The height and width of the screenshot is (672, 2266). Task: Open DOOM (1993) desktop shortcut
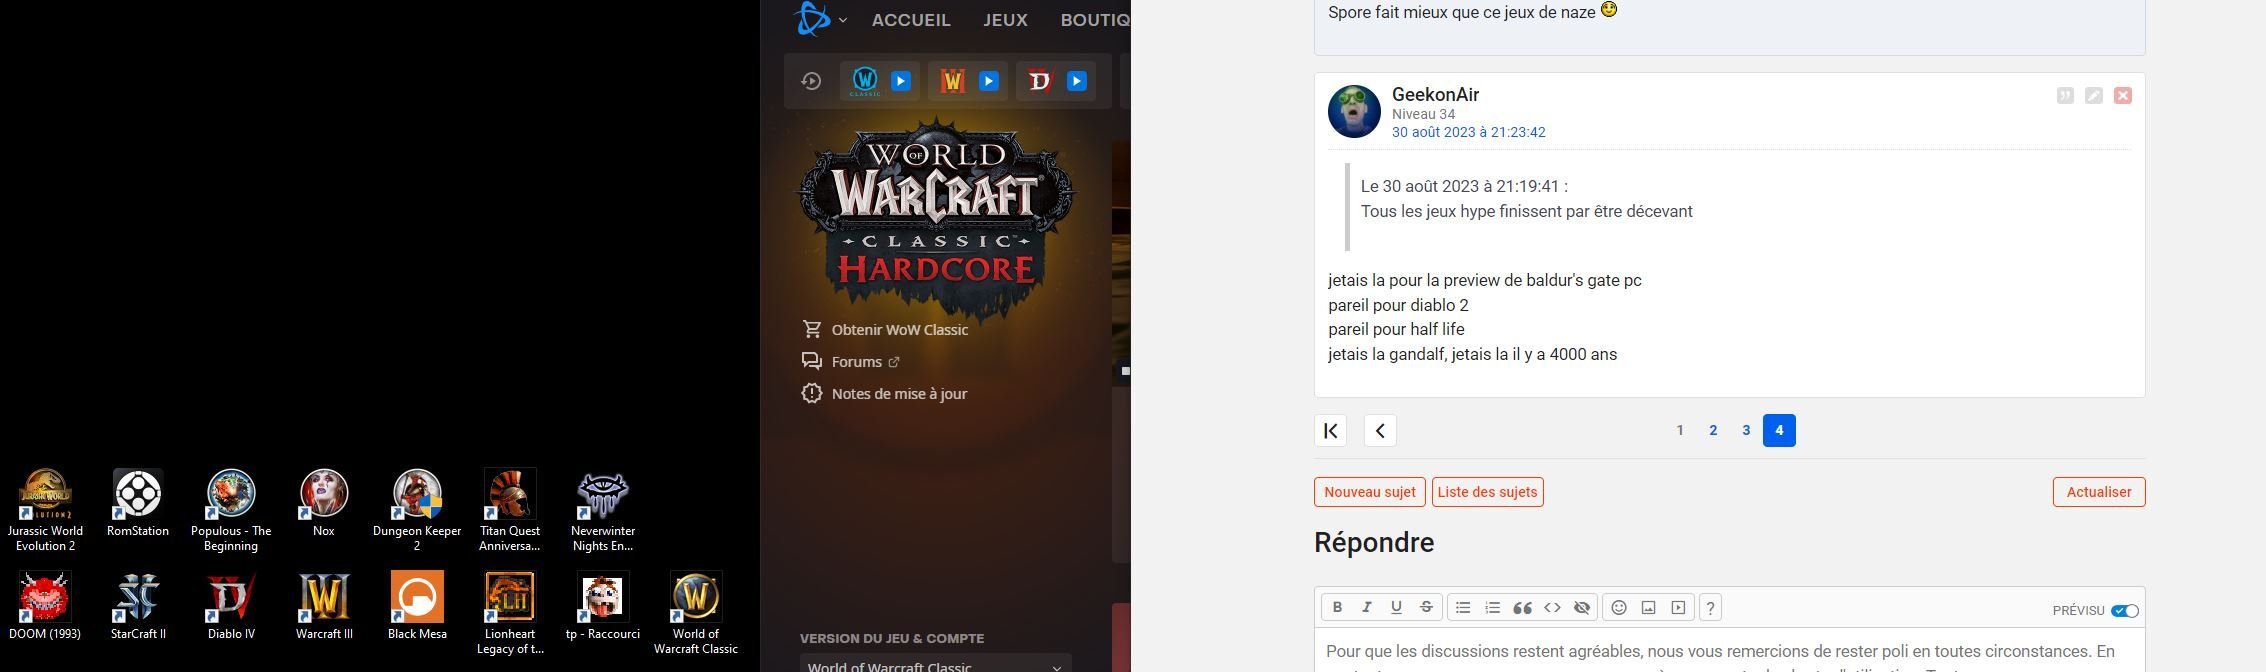pyautogui.click(x=45, y=606)
